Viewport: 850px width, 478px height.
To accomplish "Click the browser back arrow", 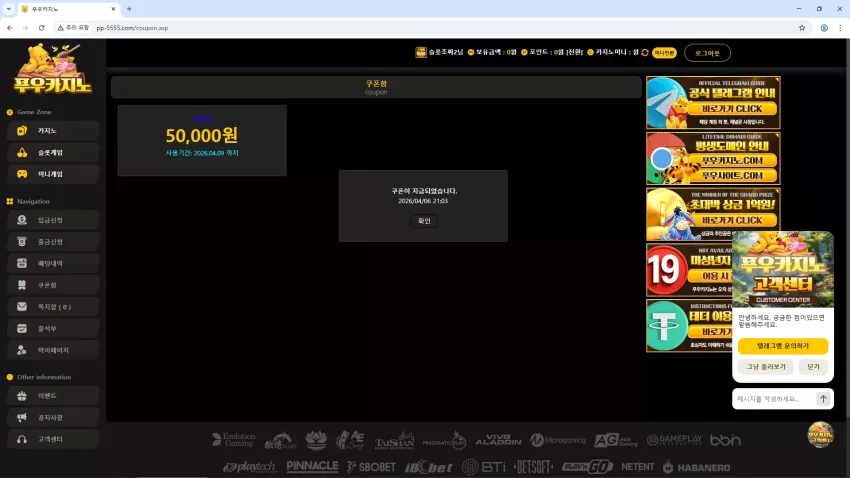I will pyautogui.click(x=10, y=28).
